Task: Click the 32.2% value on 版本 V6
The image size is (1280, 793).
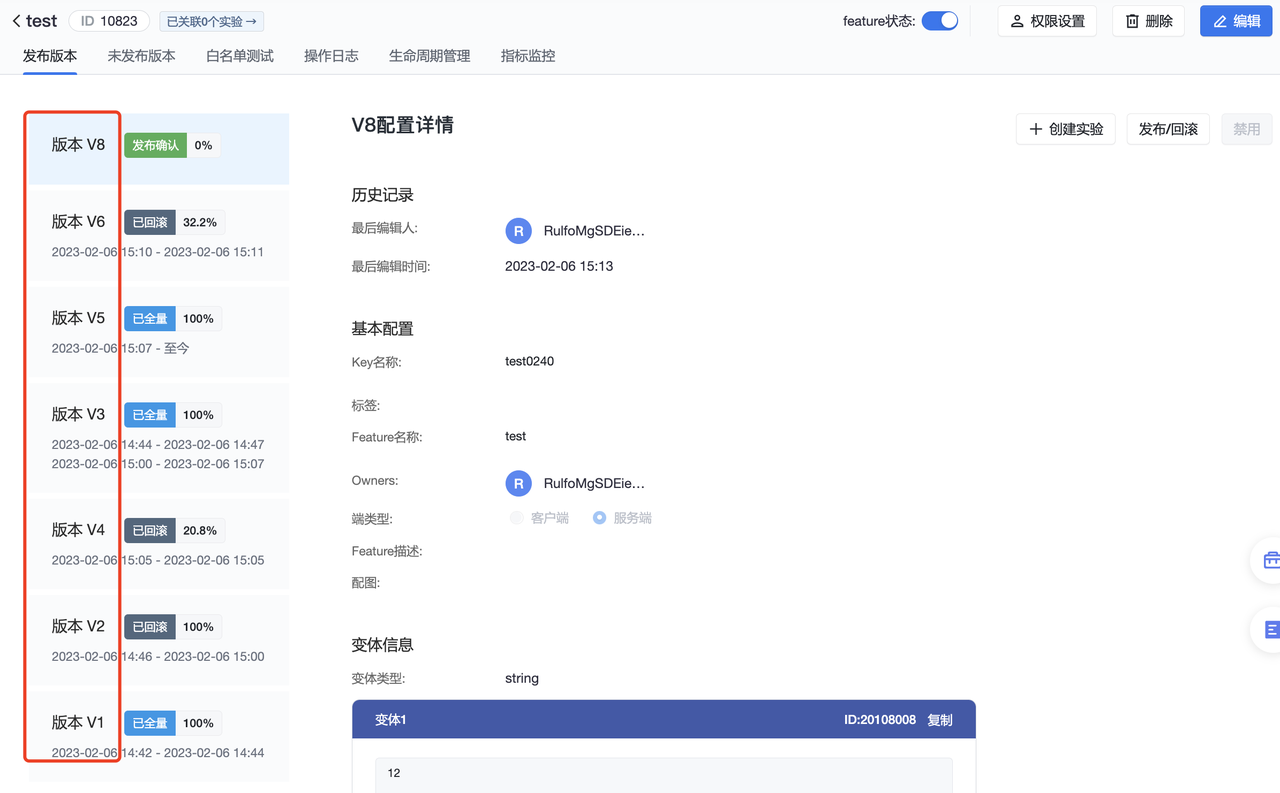Action: [200, 222]
